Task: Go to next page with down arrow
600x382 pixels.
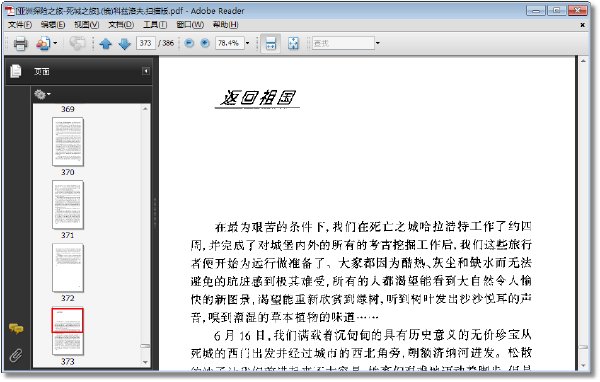Action: tap(125, 44)
